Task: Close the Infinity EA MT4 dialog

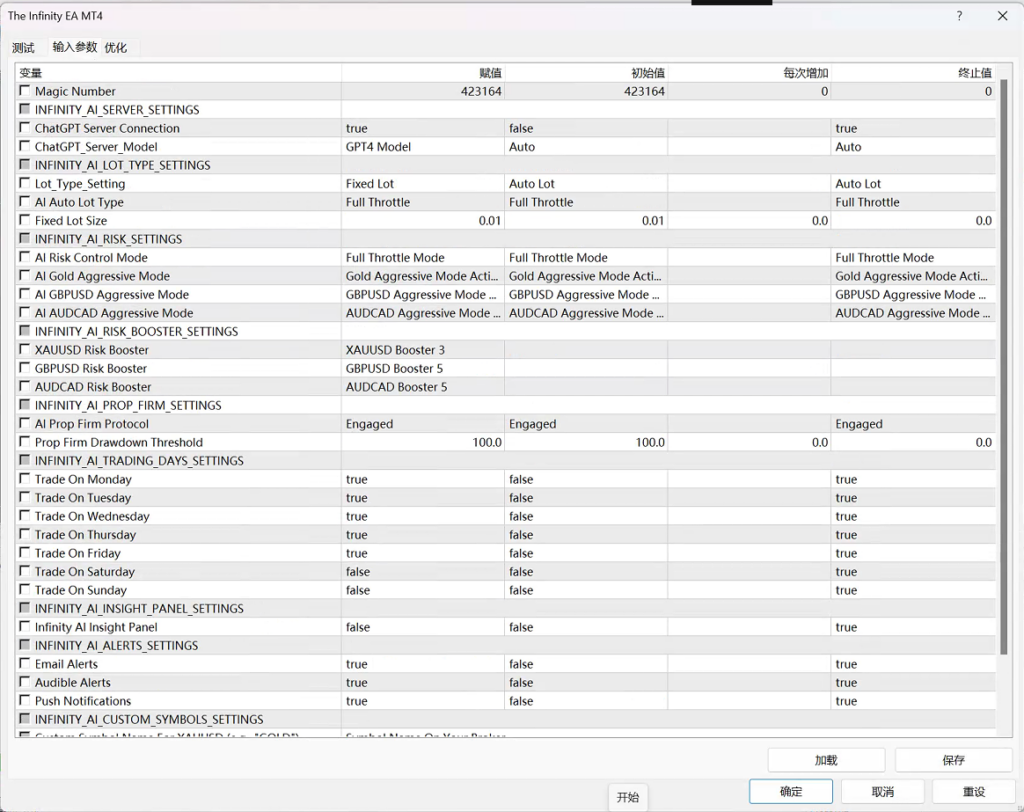Action: pyautogui.click(x=1002, y=16)
